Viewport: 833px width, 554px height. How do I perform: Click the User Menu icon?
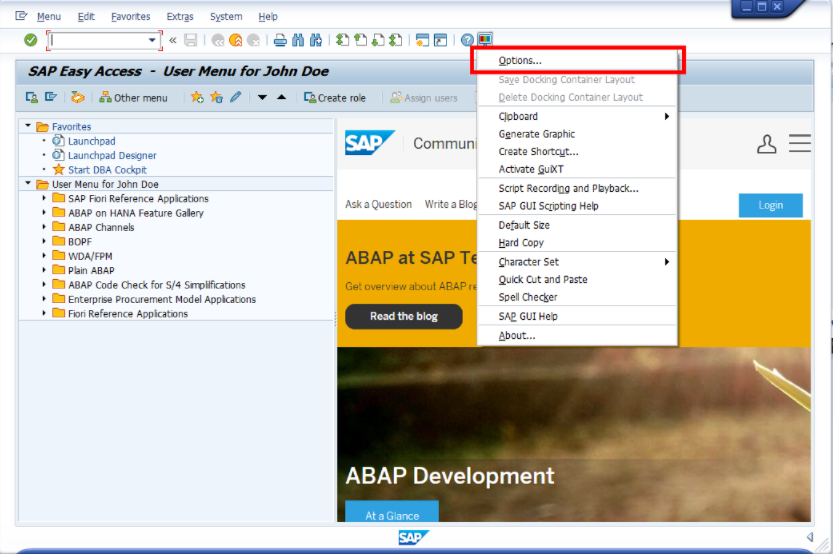(x=31, y=97)
